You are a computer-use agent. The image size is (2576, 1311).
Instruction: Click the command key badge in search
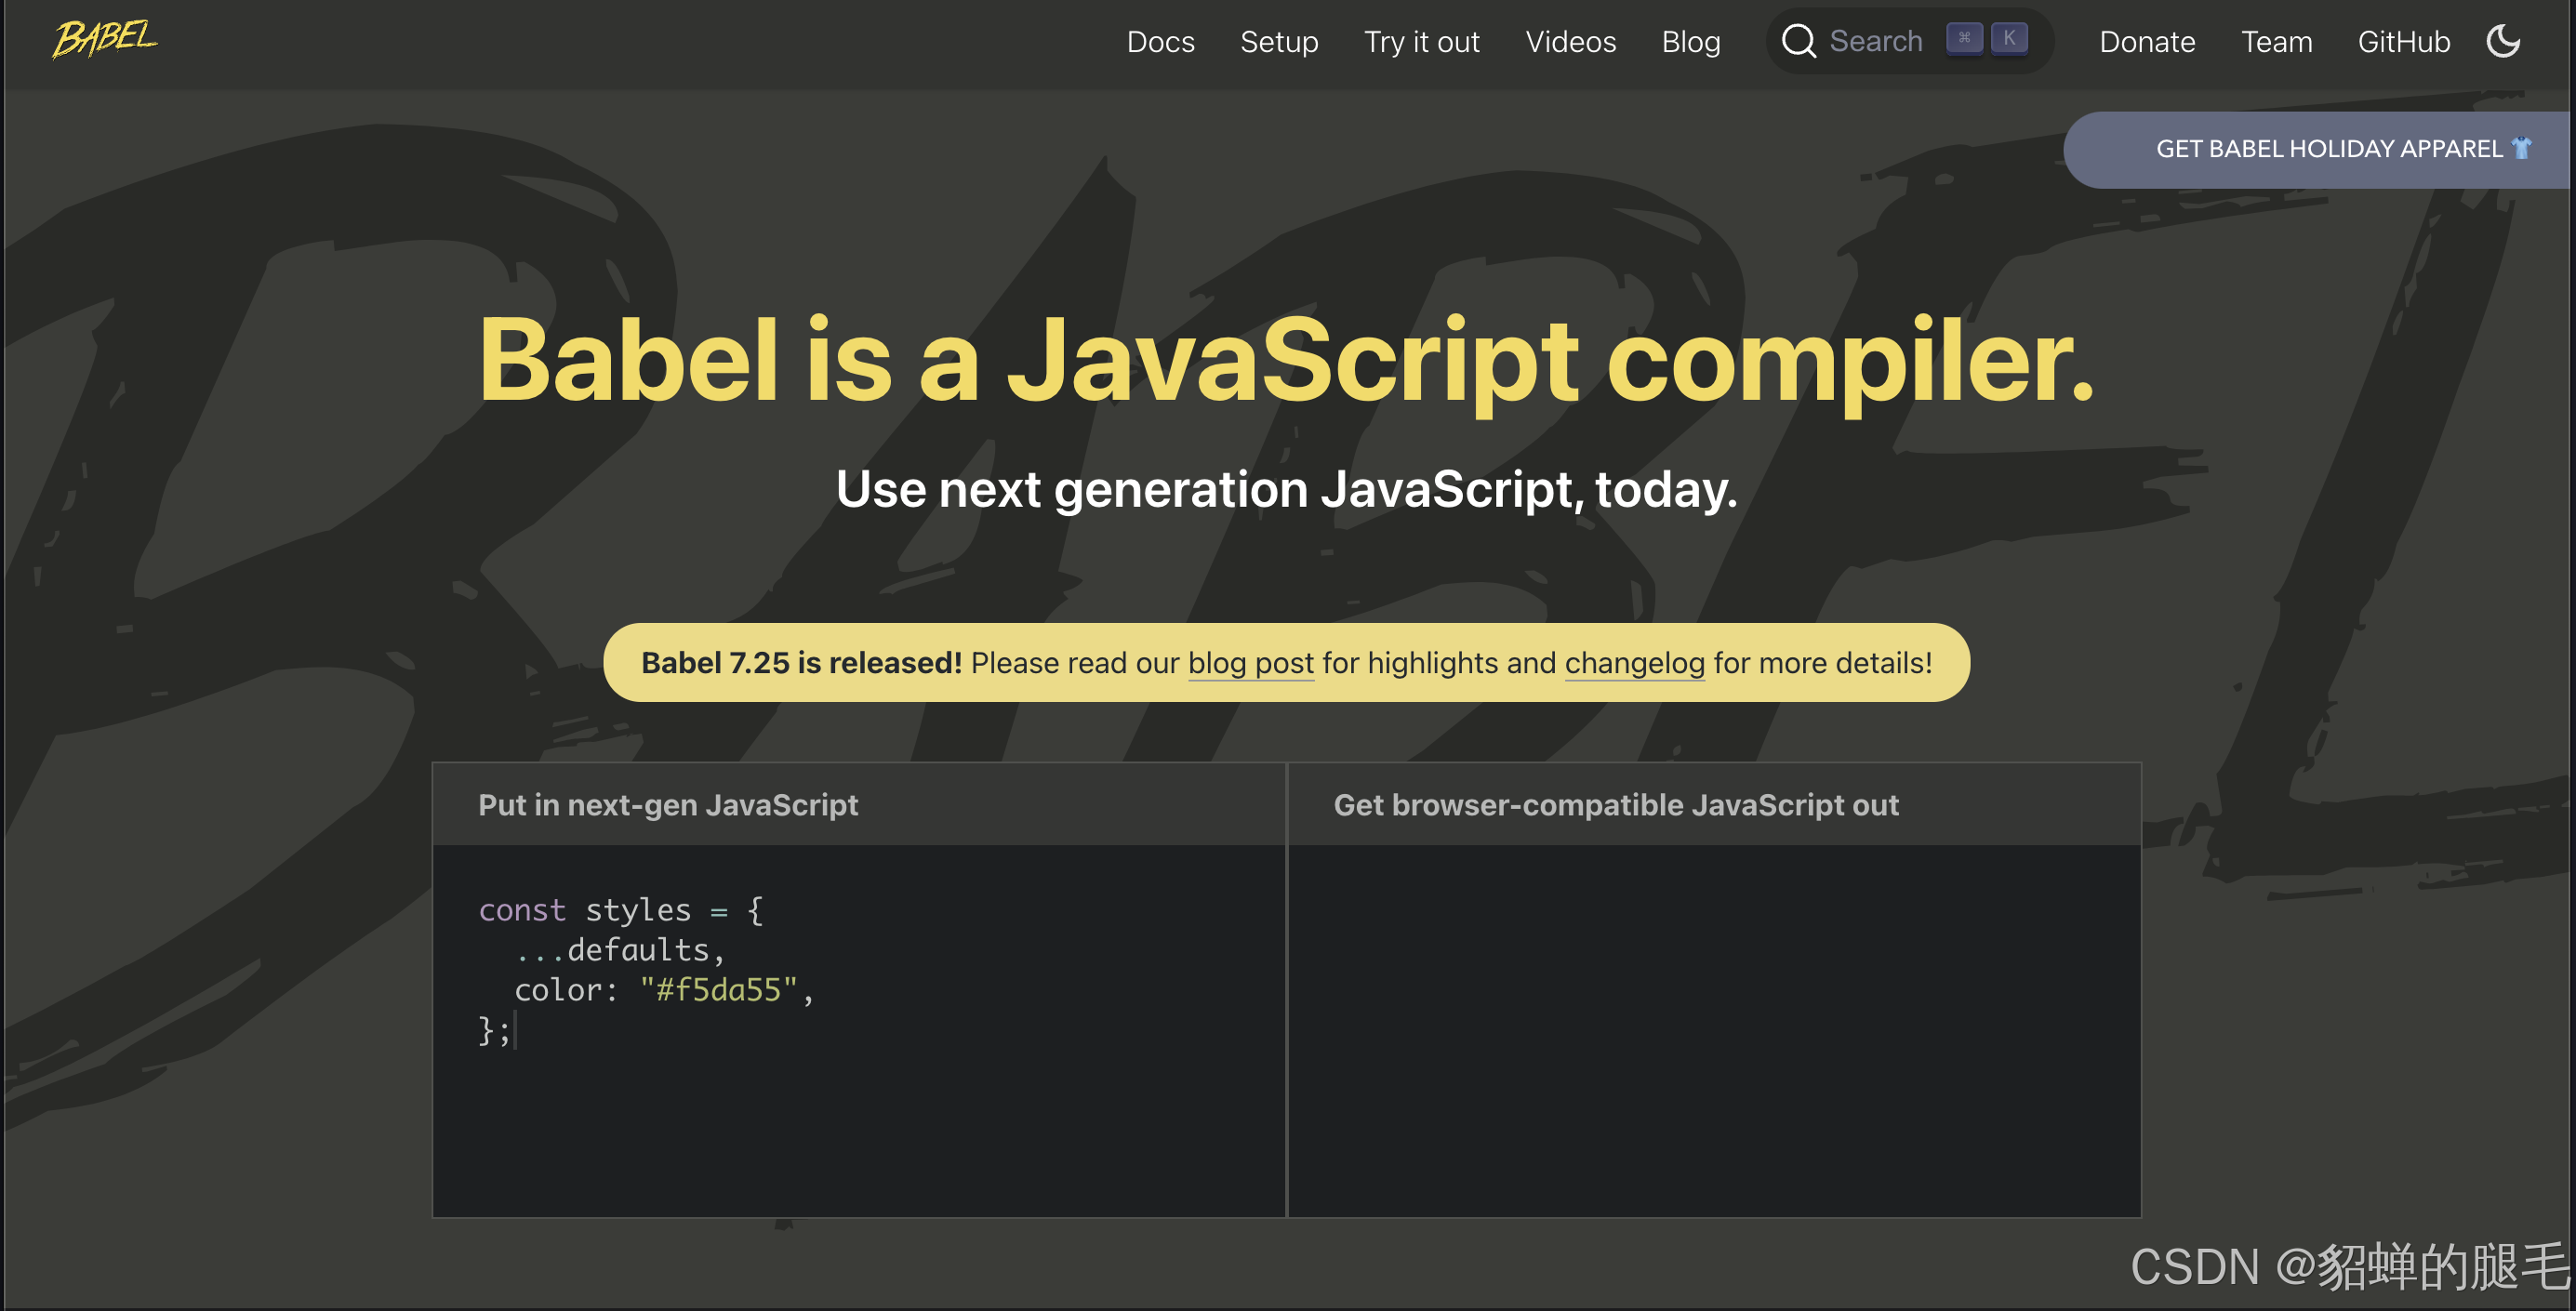(x=1964, y=38)
